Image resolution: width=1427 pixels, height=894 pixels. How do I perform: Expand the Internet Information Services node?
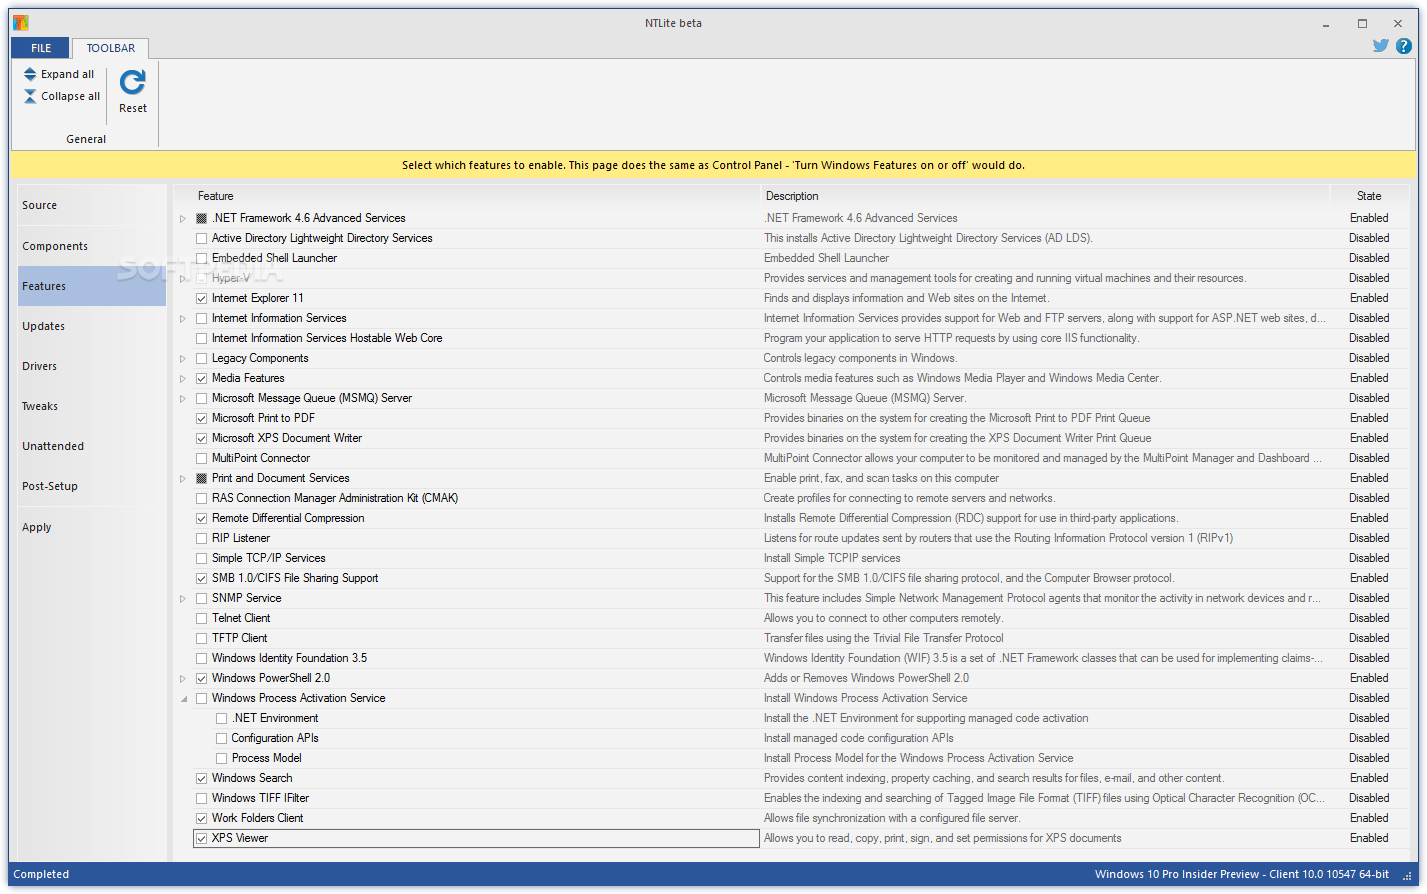(183, 318)
